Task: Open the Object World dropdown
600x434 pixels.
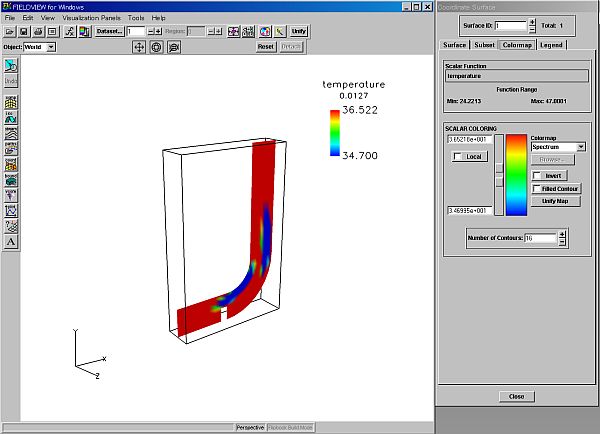Action: [x=51, y=47]
